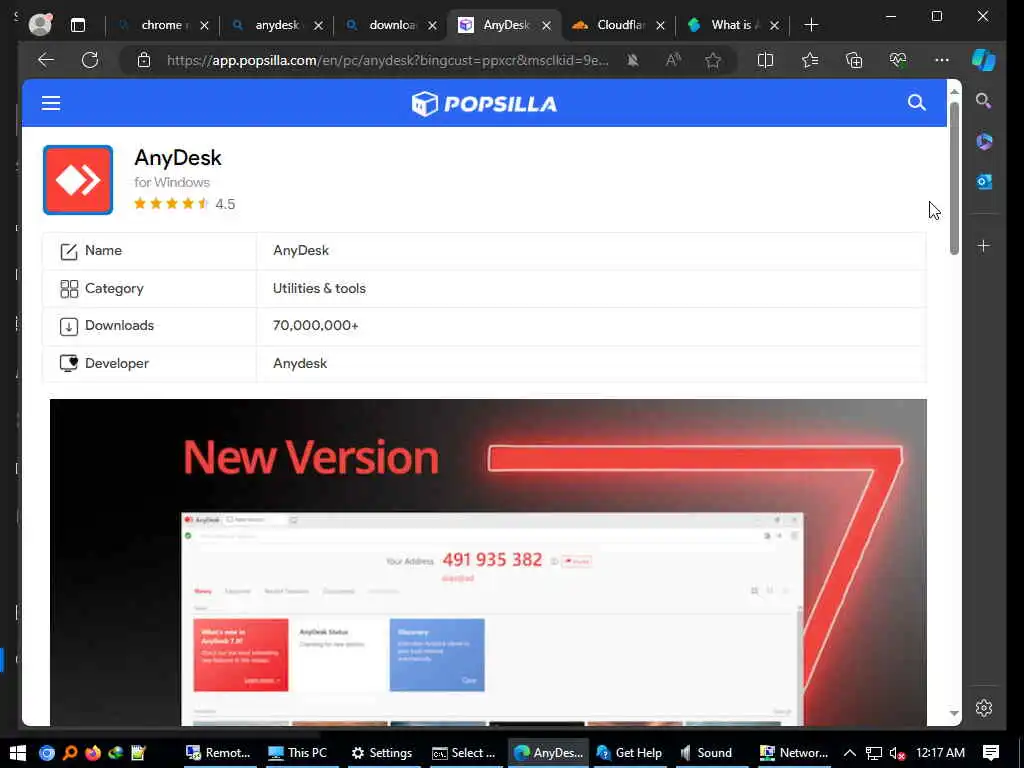Open the Windows Start menu
Viewport: 1024px width, 768px height.
(x=18, y=753)
